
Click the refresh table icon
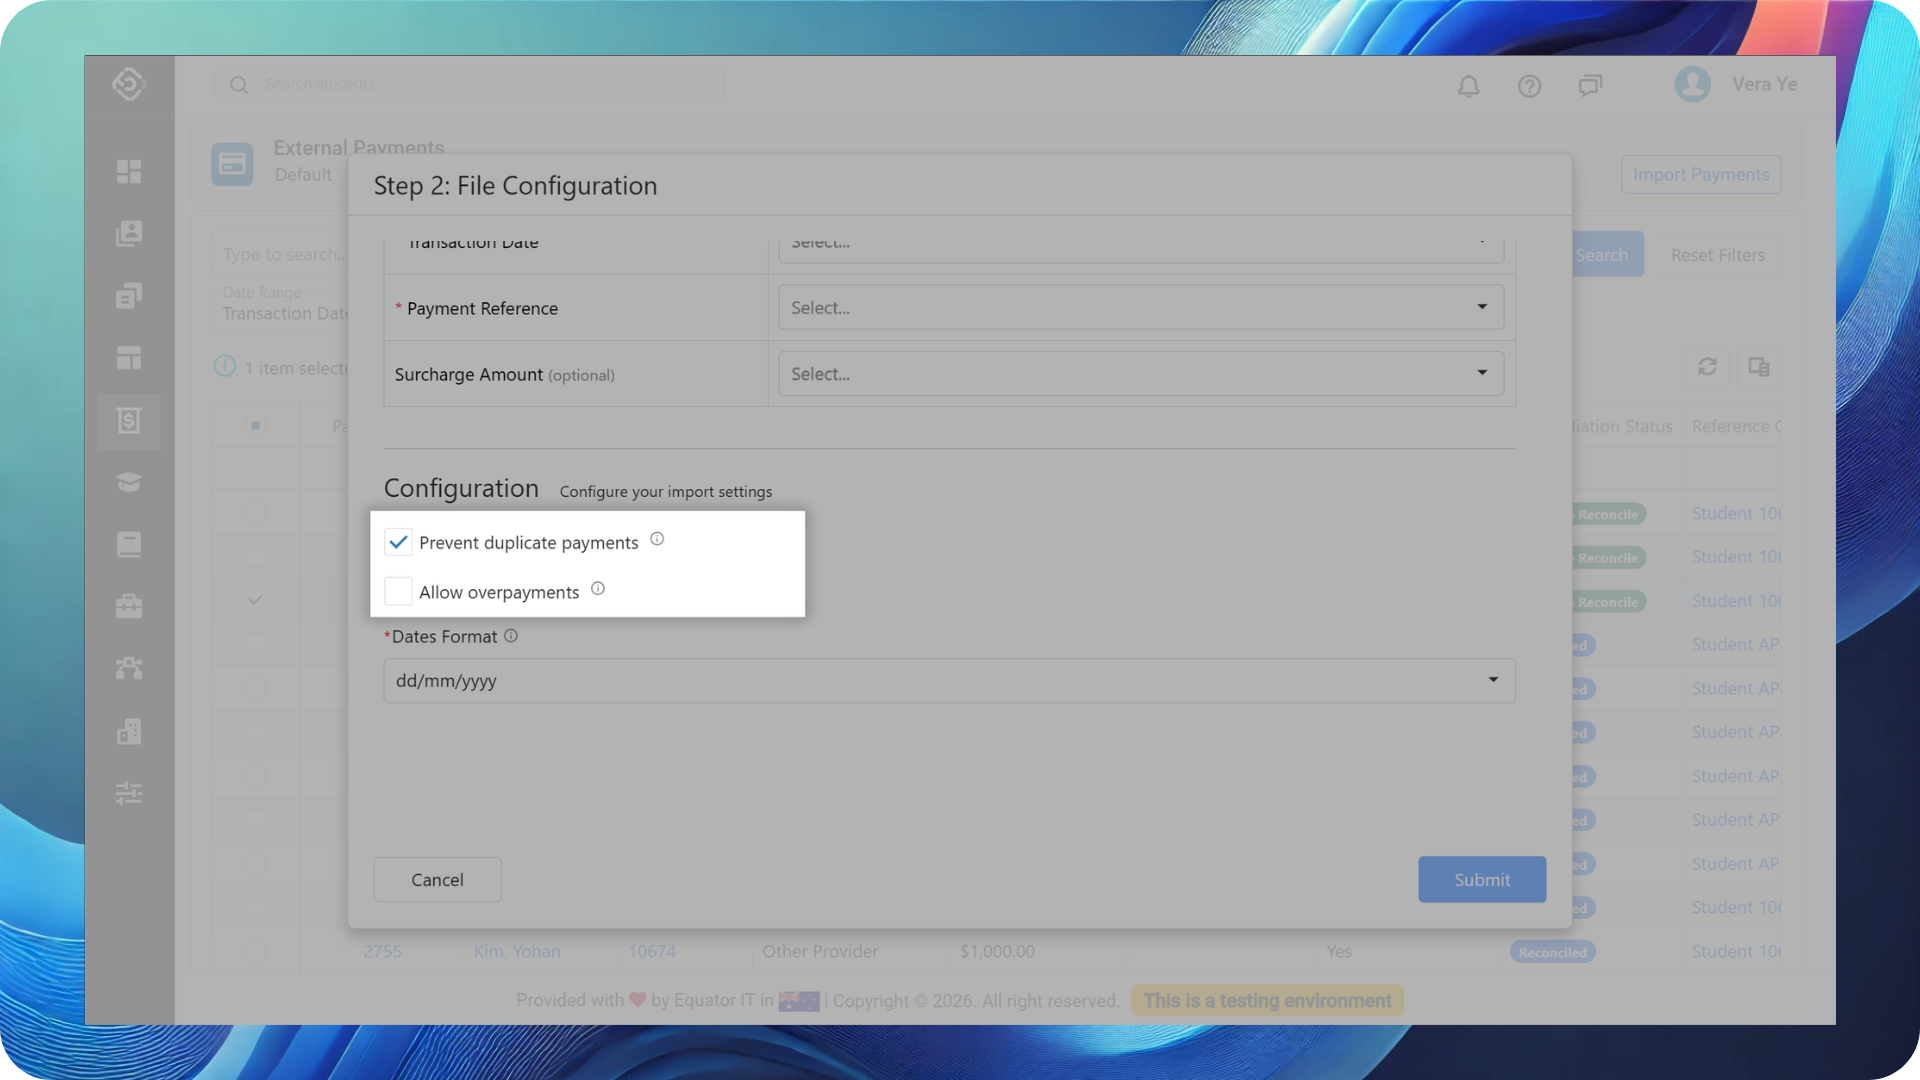coord(1707,367)
